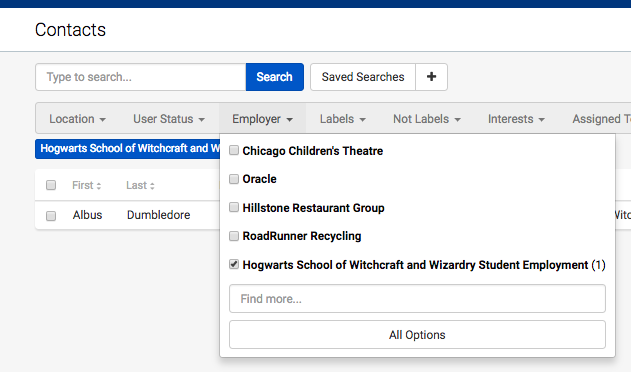Click the All Options button
This screenshot has height=372, width=631.
coord(417,335)
